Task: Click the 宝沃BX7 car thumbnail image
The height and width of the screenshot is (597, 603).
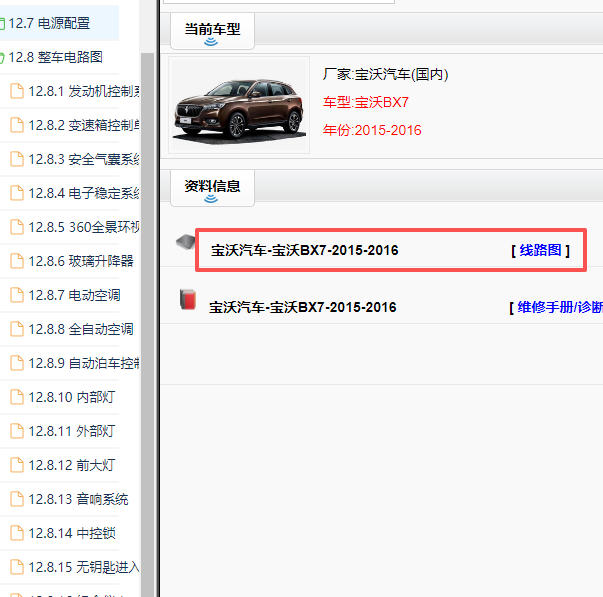Action: 239,105
